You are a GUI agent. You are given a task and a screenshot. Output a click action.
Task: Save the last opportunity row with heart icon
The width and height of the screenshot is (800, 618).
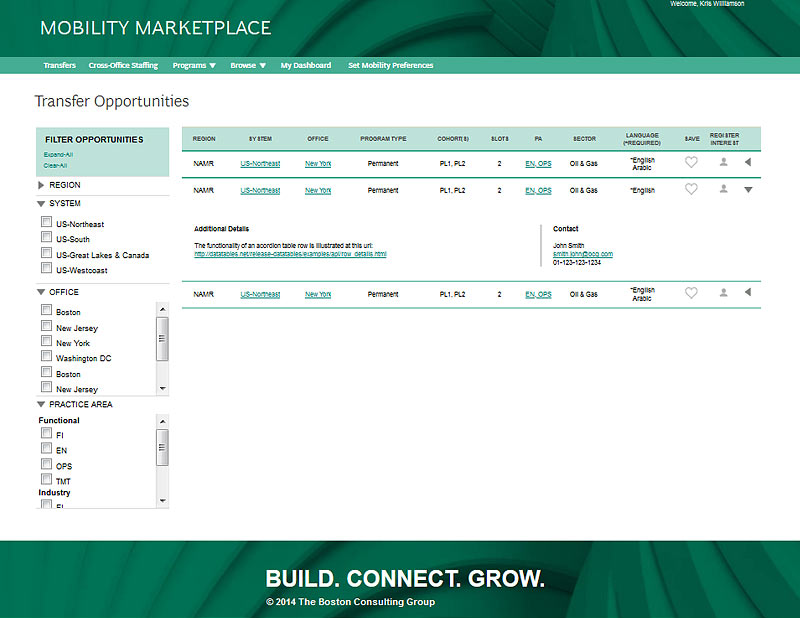pos(691,294)
